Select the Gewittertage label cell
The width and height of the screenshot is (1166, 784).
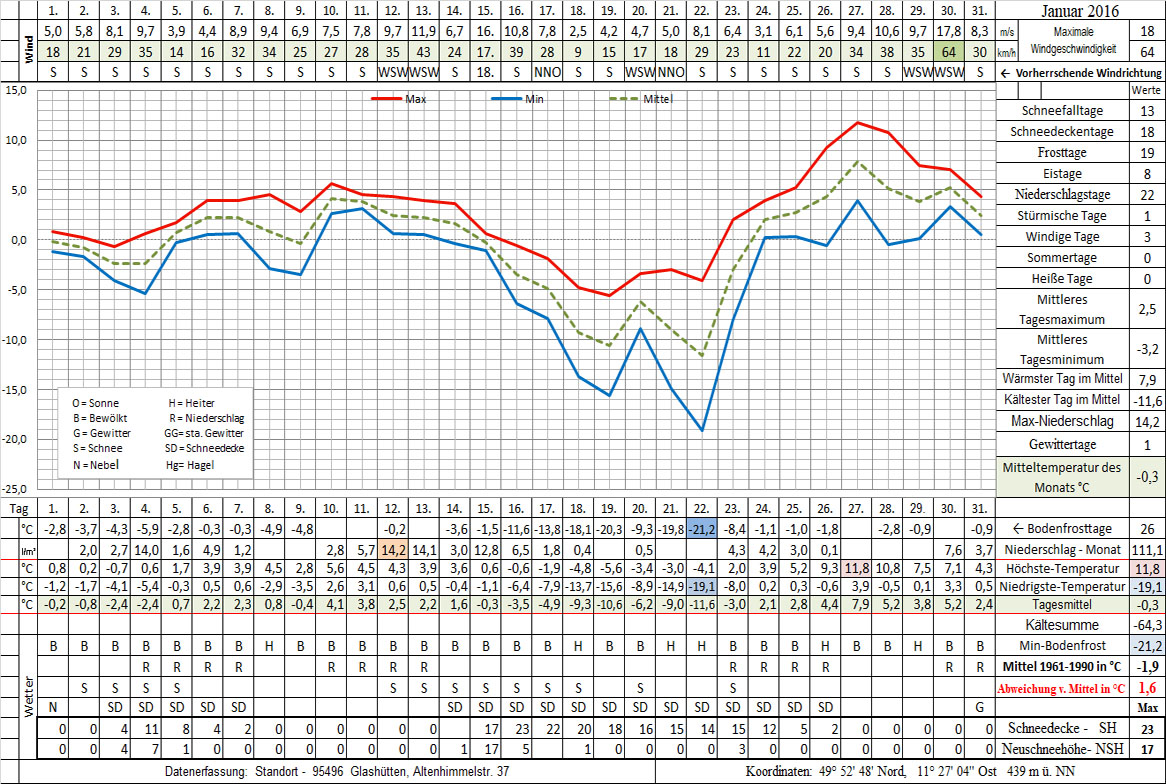1064,443
